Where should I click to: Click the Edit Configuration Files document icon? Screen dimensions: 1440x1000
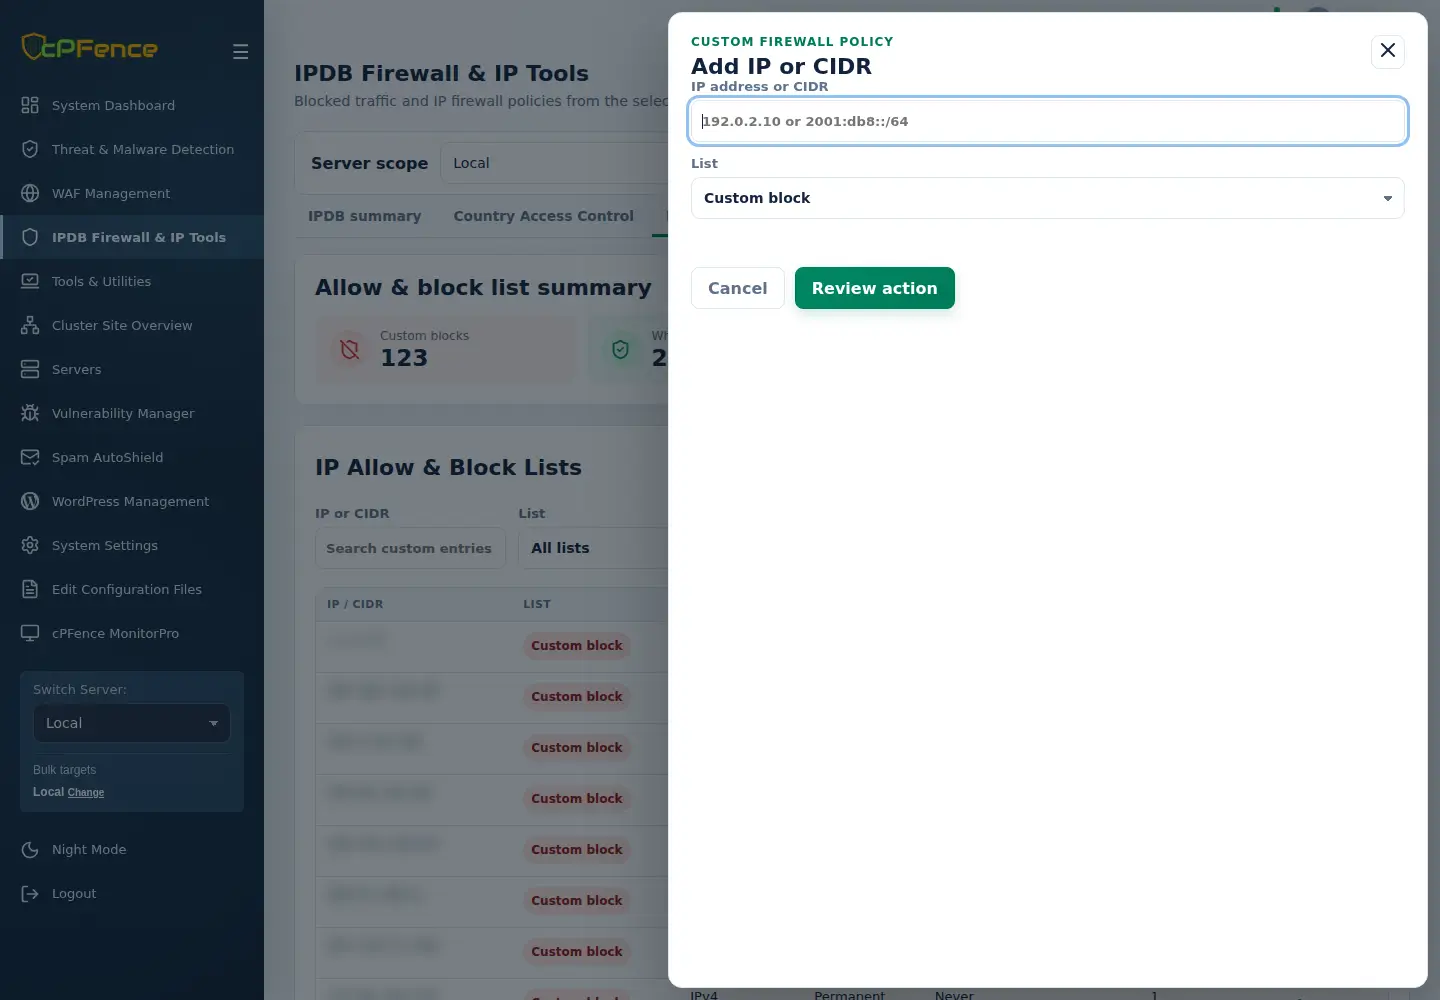30,589
